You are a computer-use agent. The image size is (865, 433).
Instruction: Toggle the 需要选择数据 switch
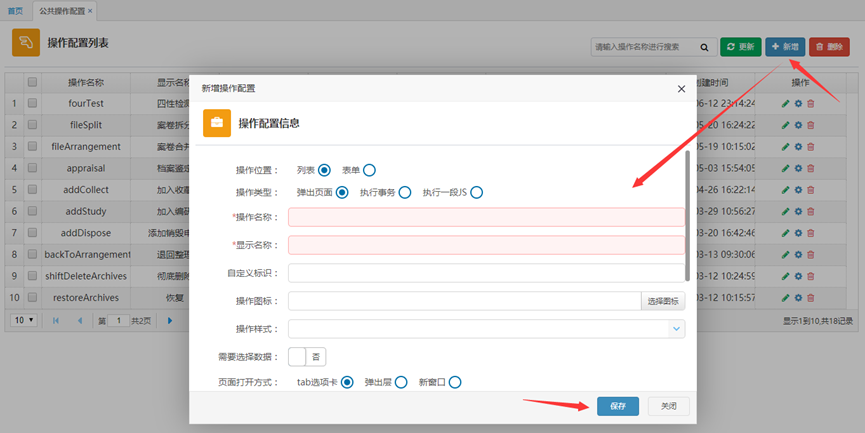pyautogui.click(x=307, y=357)
